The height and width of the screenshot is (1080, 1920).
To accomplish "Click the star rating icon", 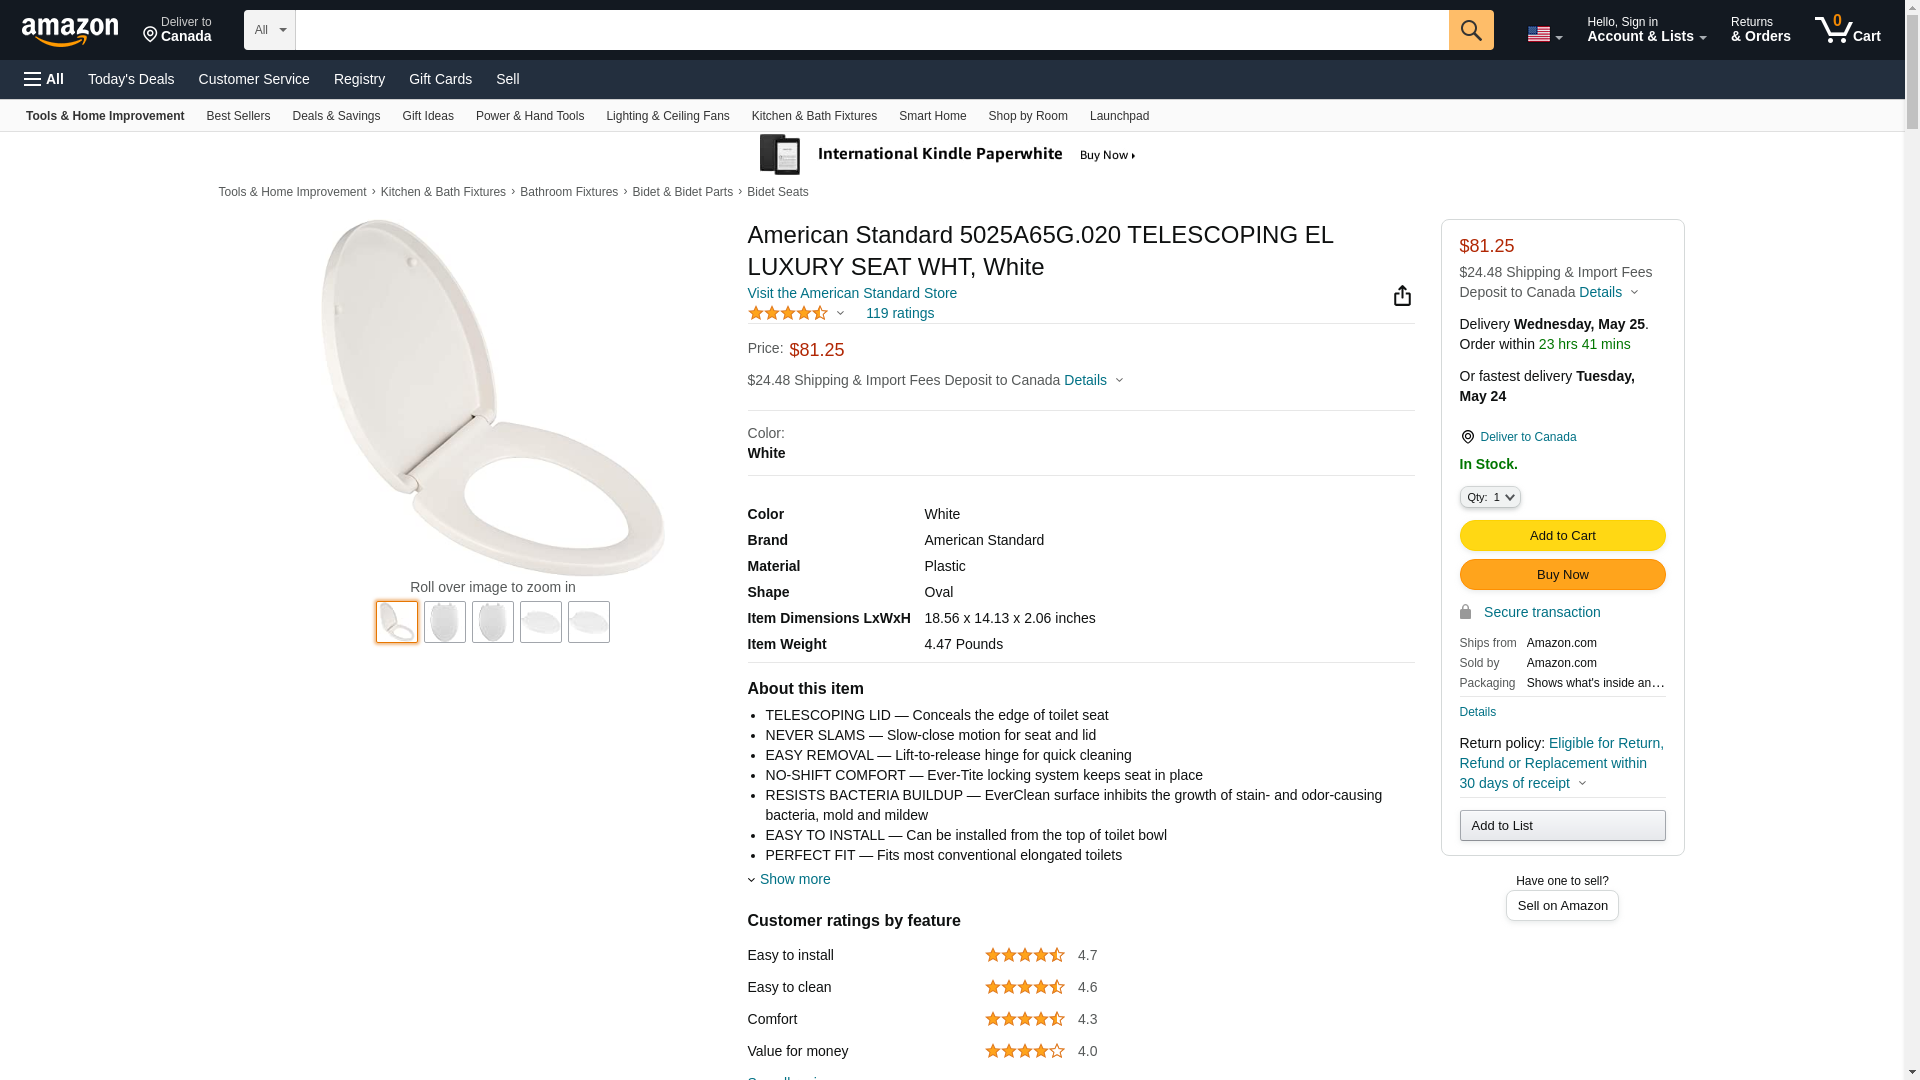I will click(788, 314).
